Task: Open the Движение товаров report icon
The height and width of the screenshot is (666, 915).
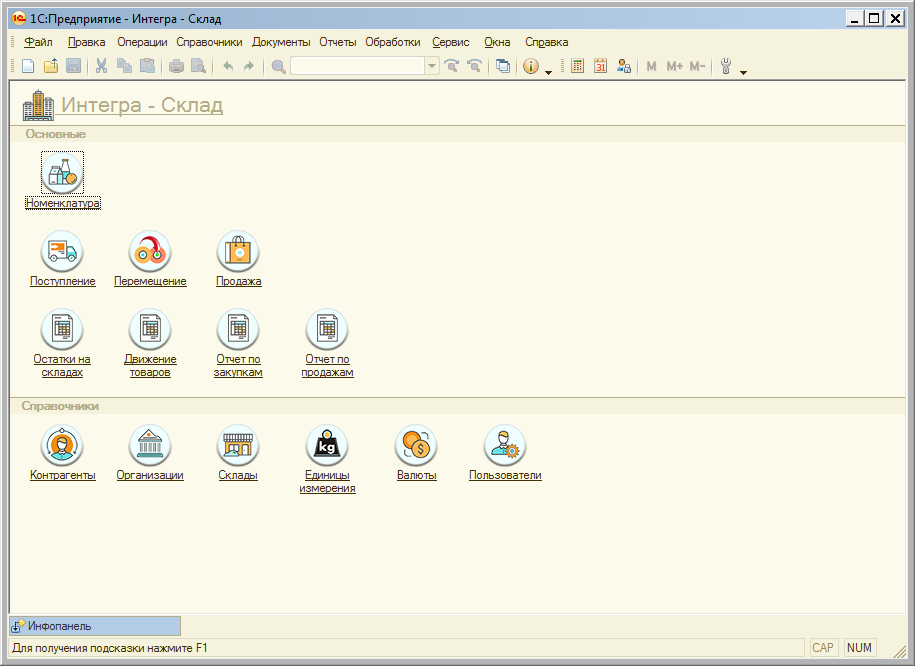Action: click(150, 329)
